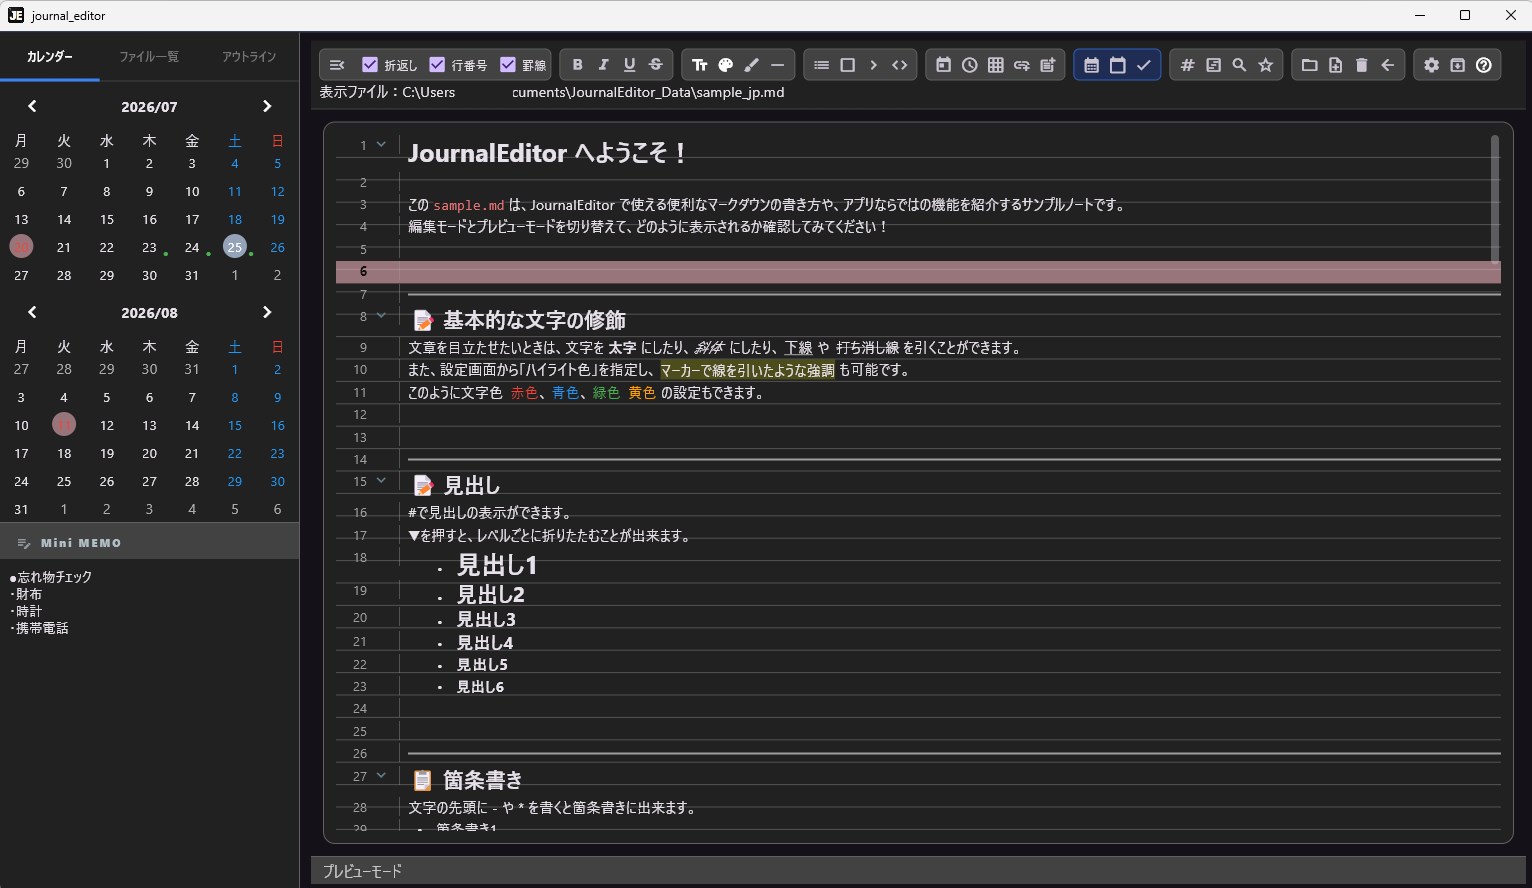Insert a link from toolbar
The width and height of the screenshot is (1532, 888).
pyautogui.click(x=1021, y=65)
